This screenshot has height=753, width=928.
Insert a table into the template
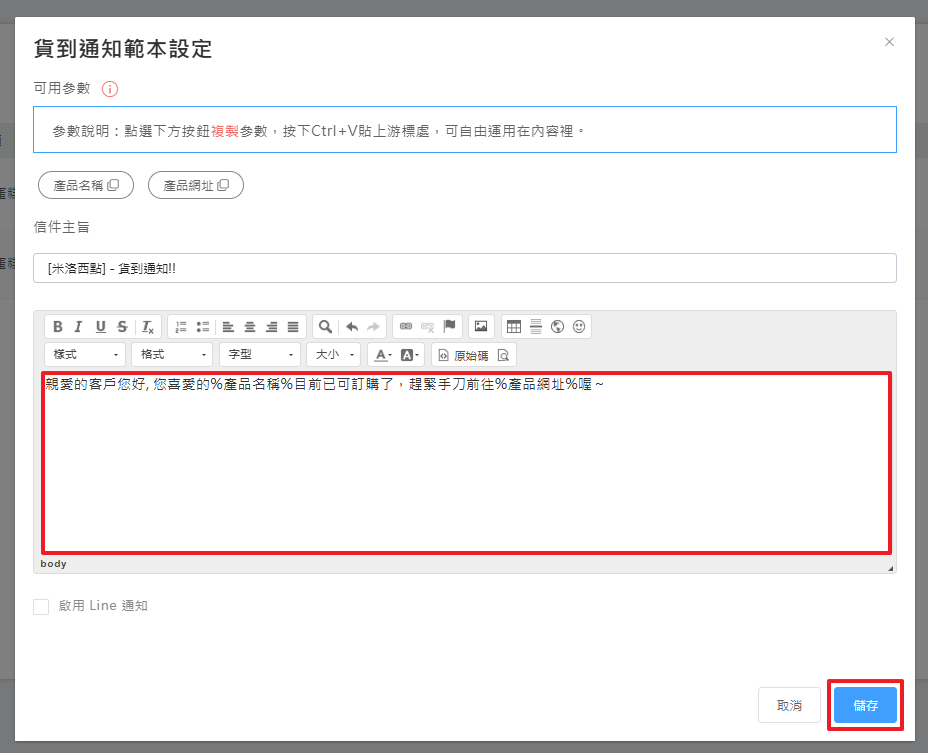[x=514, y=326]
